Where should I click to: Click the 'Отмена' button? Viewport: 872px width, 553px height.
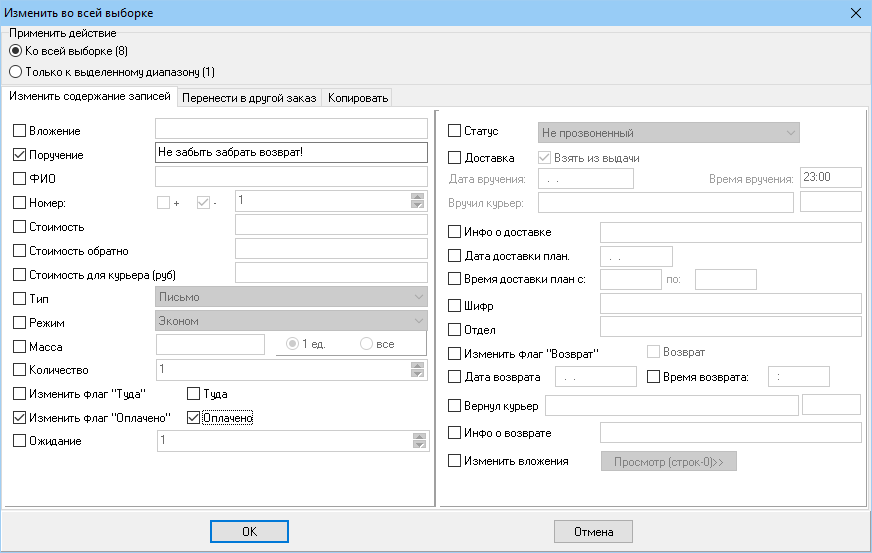point(593,531)
